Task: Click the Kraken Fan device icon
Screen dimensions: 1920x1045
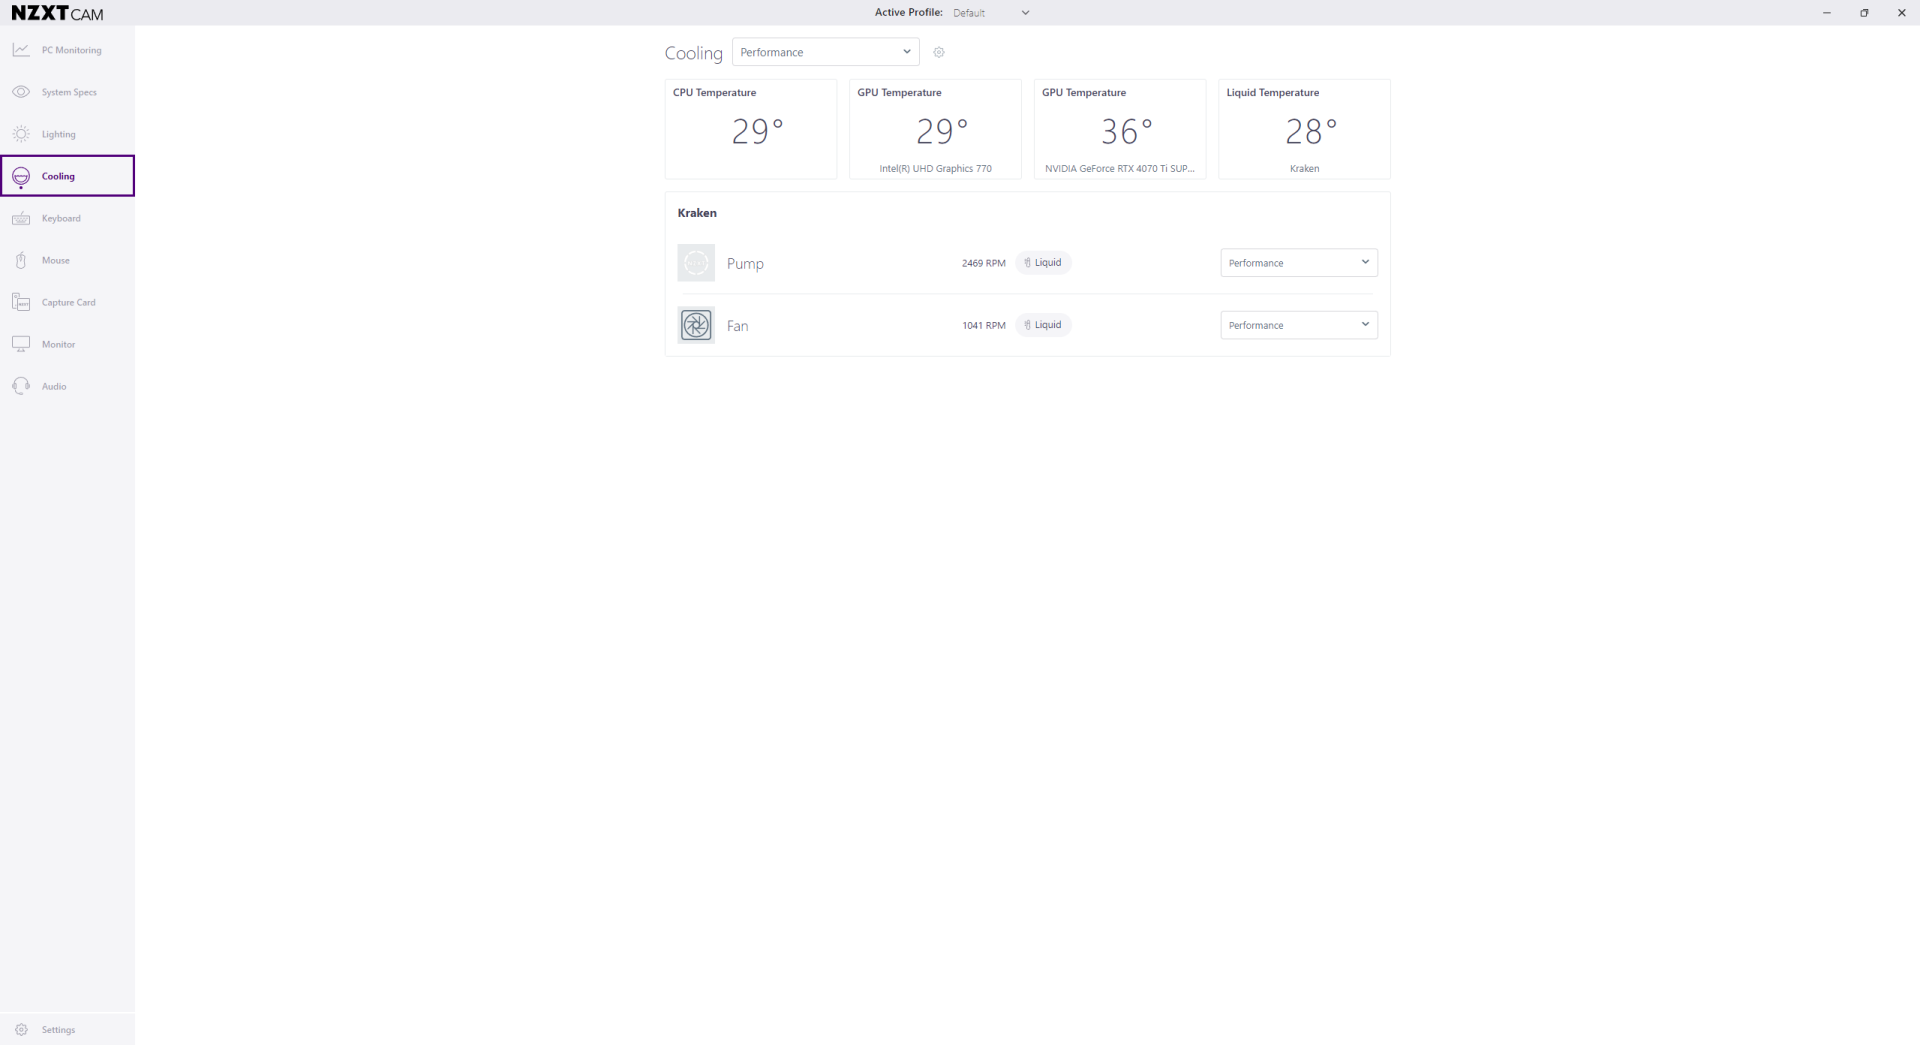Action: [x=696, y=325]
